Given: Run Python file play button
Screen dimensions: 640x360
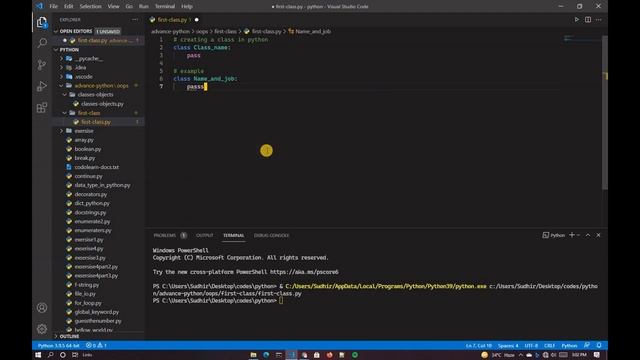Looking at the screenshot, I should [576, 20].
